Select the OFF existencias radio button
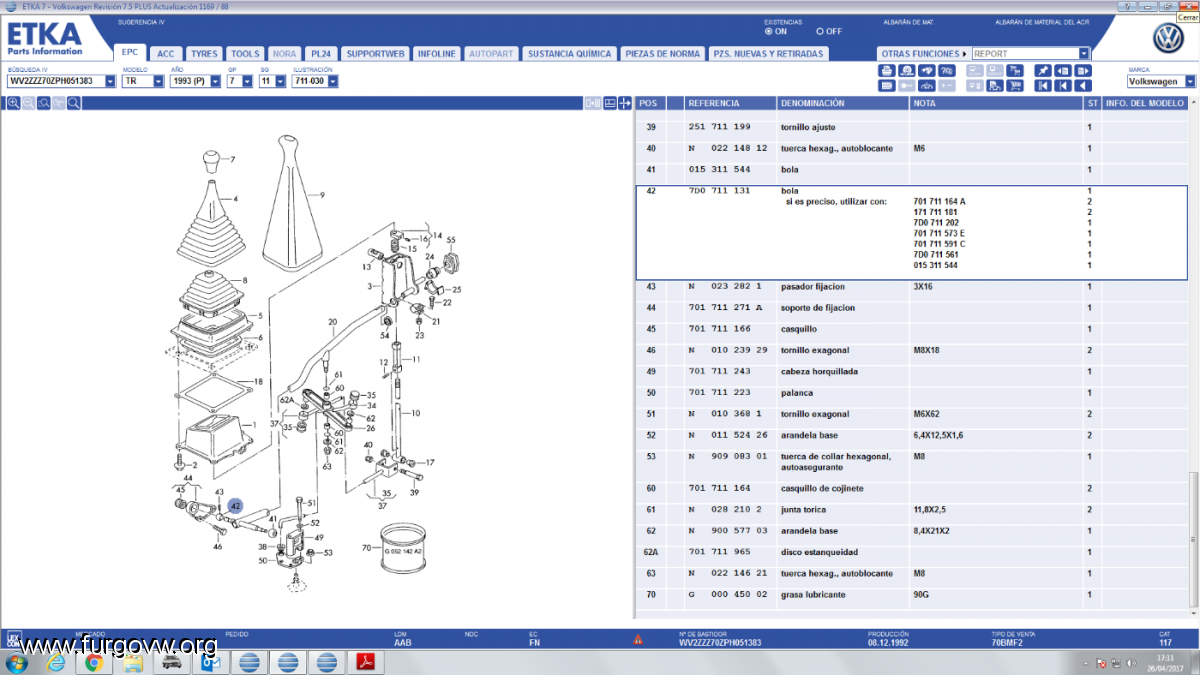Image resolution: width=1200 pixels, height=675 pixels. click(820, 31)
